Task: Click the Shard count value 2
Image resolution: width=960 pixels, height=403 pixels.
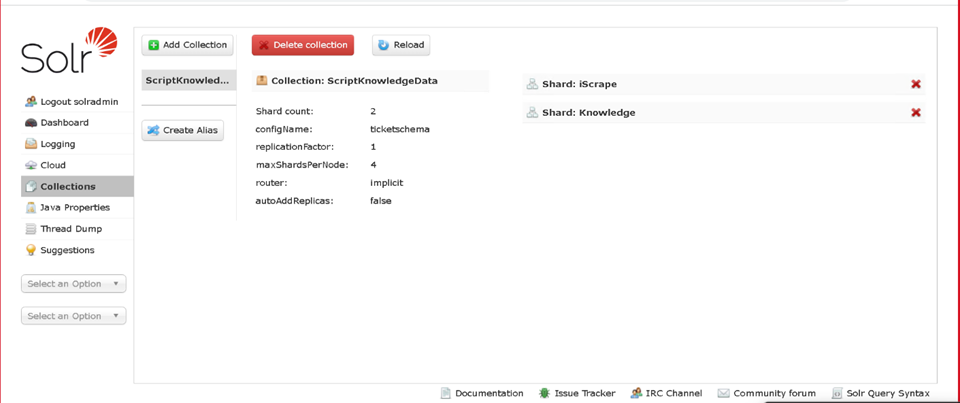Action: (373, 111)
